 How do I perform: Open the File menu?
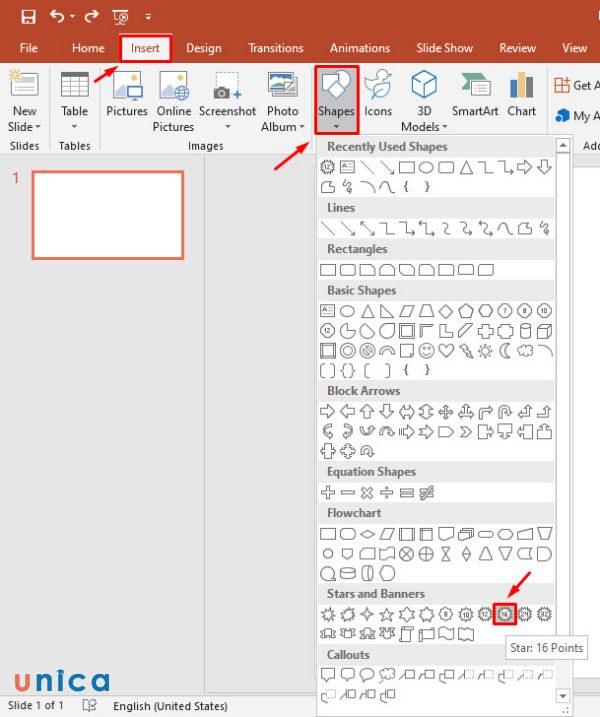(x=29, y=48)
